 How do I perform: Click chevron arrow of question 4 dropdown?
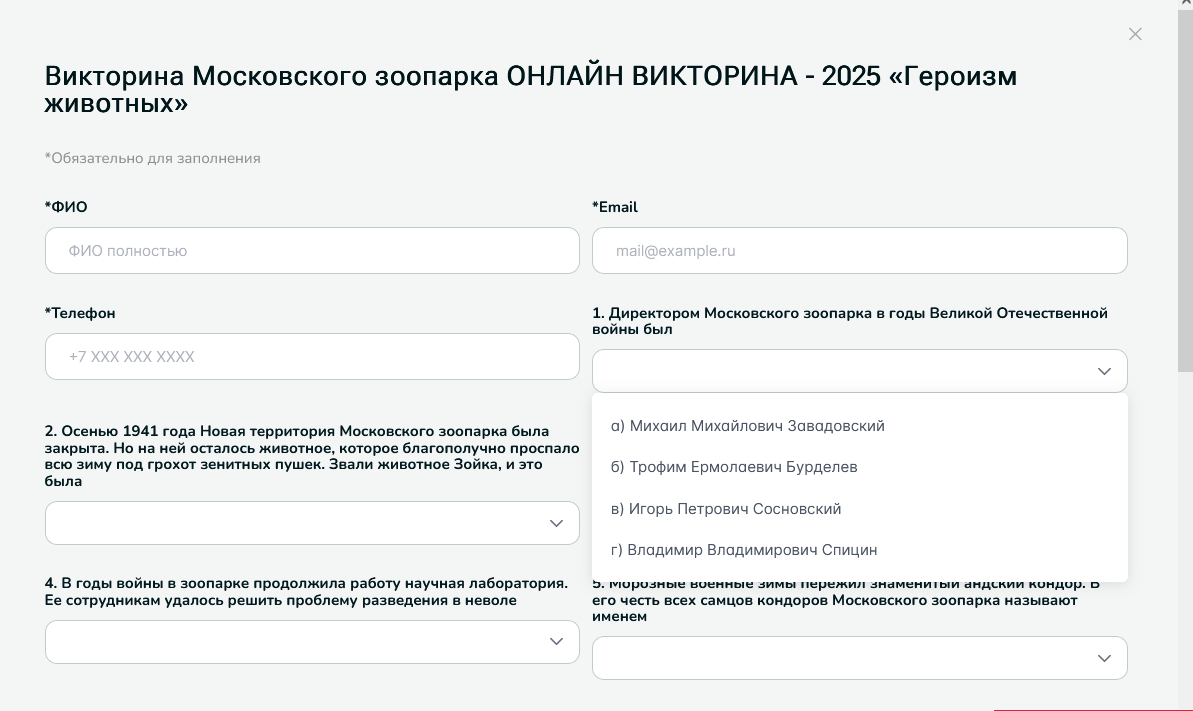click(x=556, y=642)
